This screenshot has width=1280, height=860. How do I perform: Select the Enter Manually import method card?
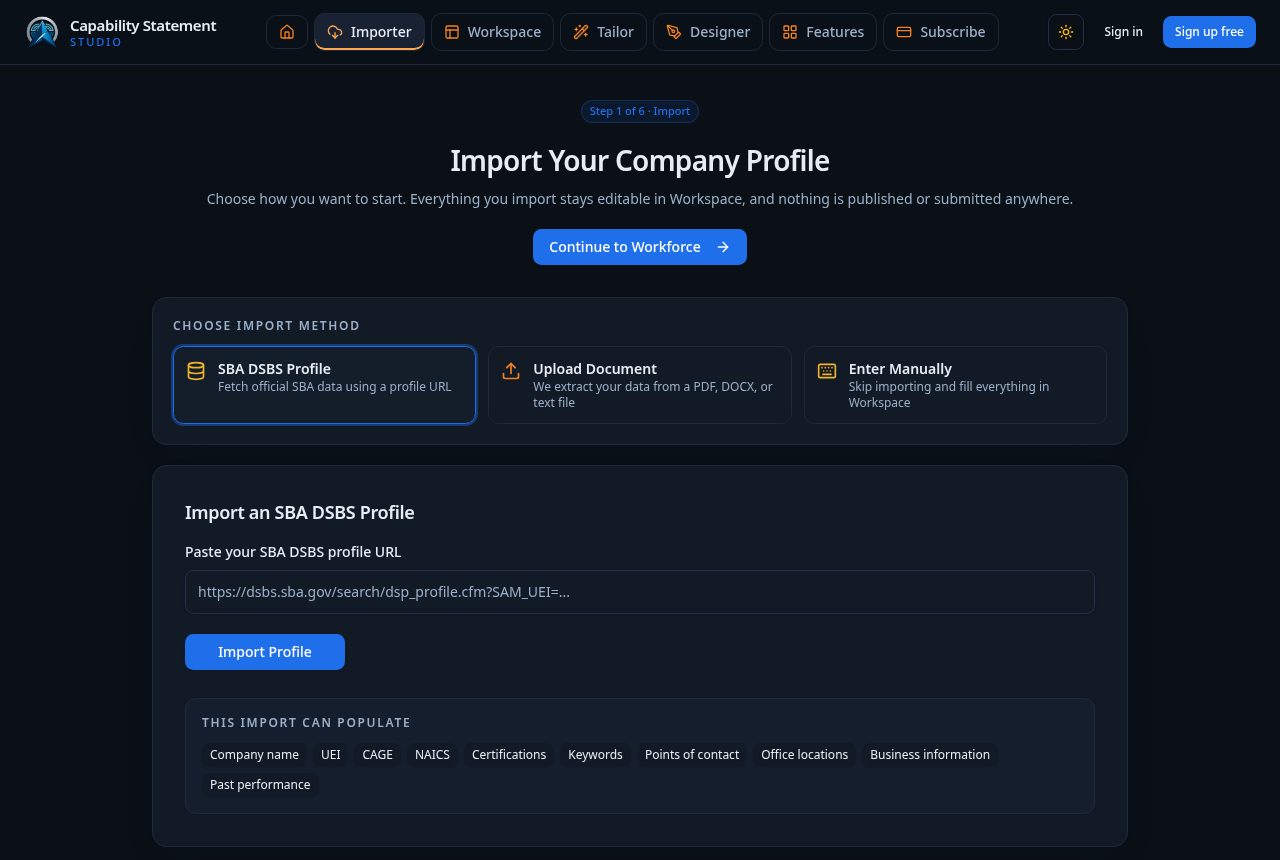point(955,385)
